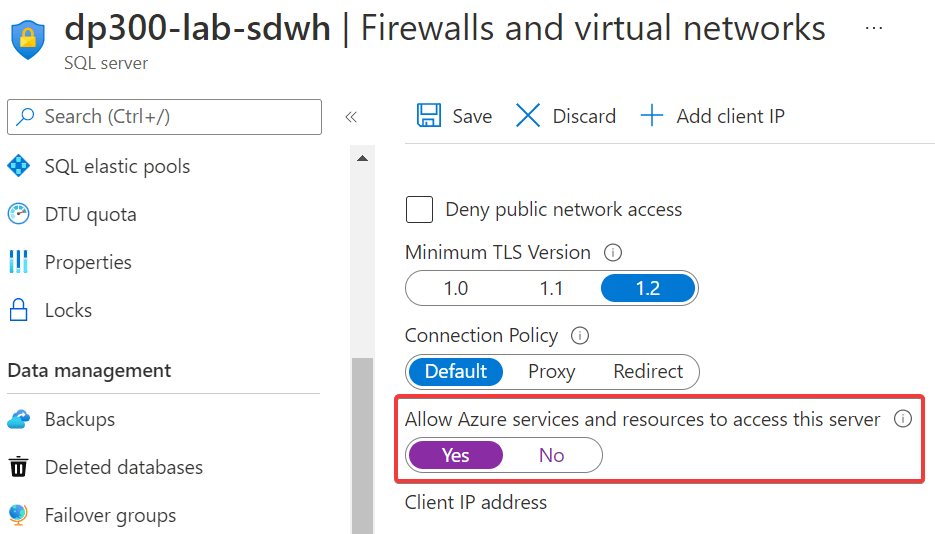Viewport: 935px width, 534px height.
Task: Open SQL elastic pools from sidebar
Action: tap(117, 166)
